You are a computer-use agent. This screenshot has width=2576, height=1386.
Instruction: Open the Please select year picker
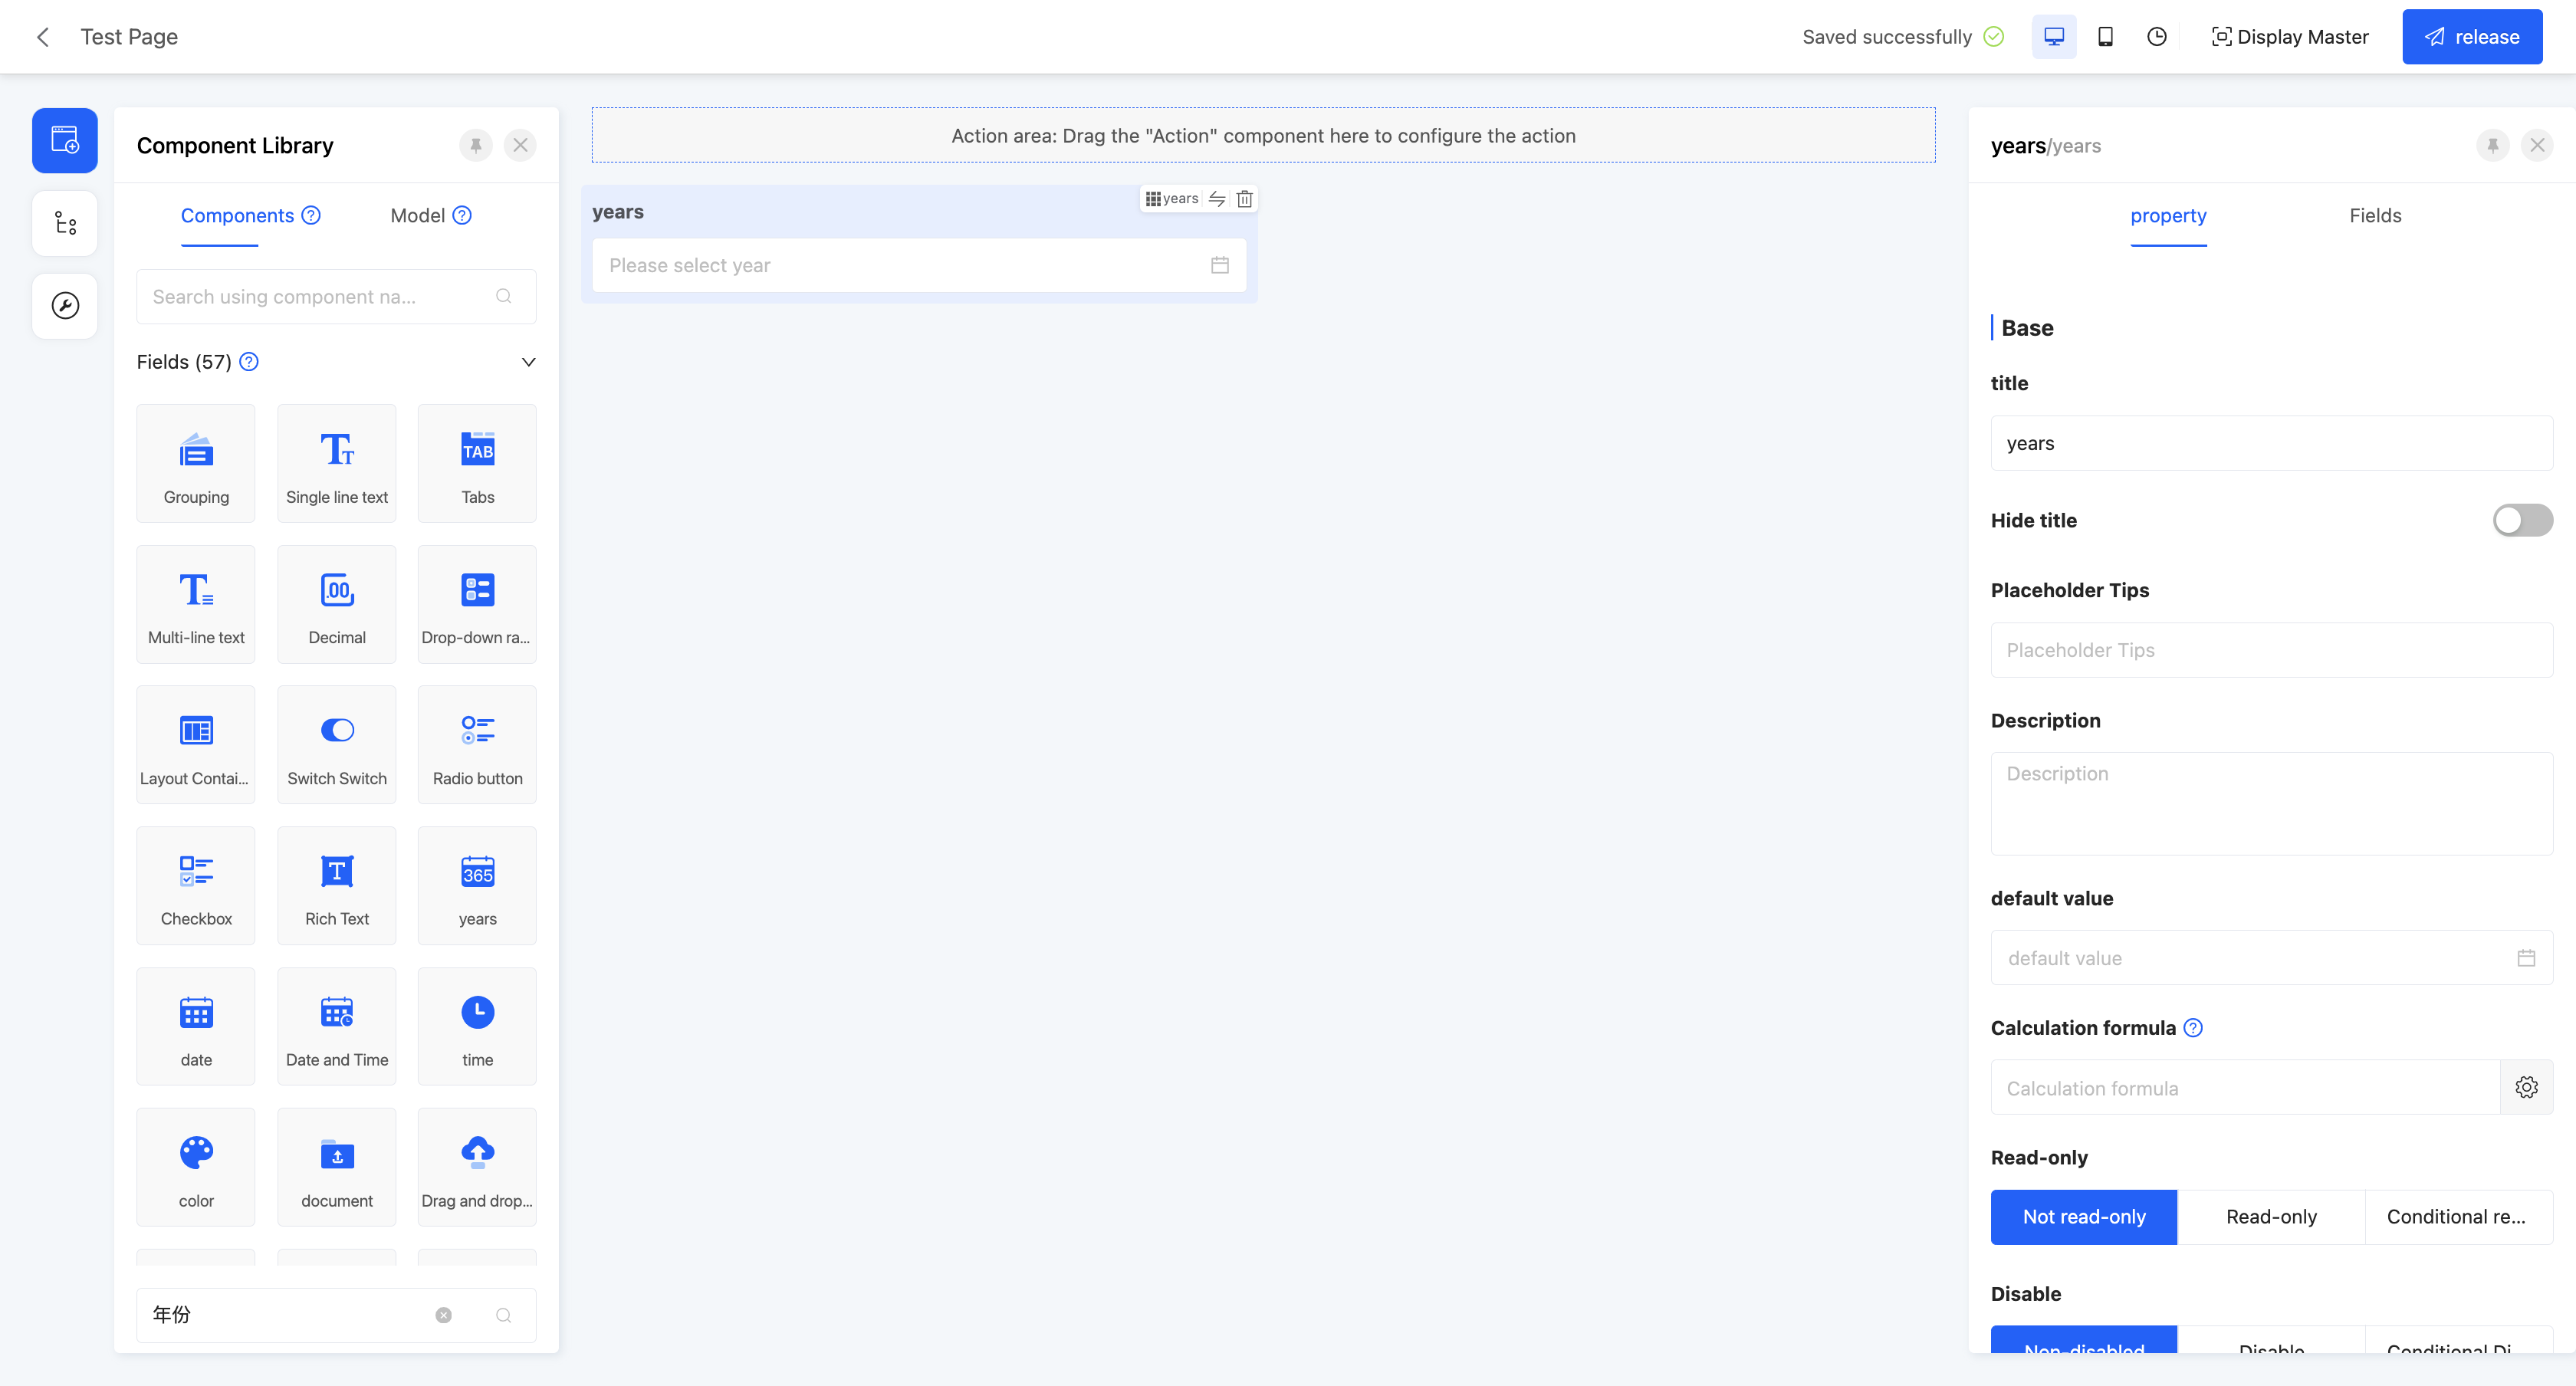(x=918, y=266)
